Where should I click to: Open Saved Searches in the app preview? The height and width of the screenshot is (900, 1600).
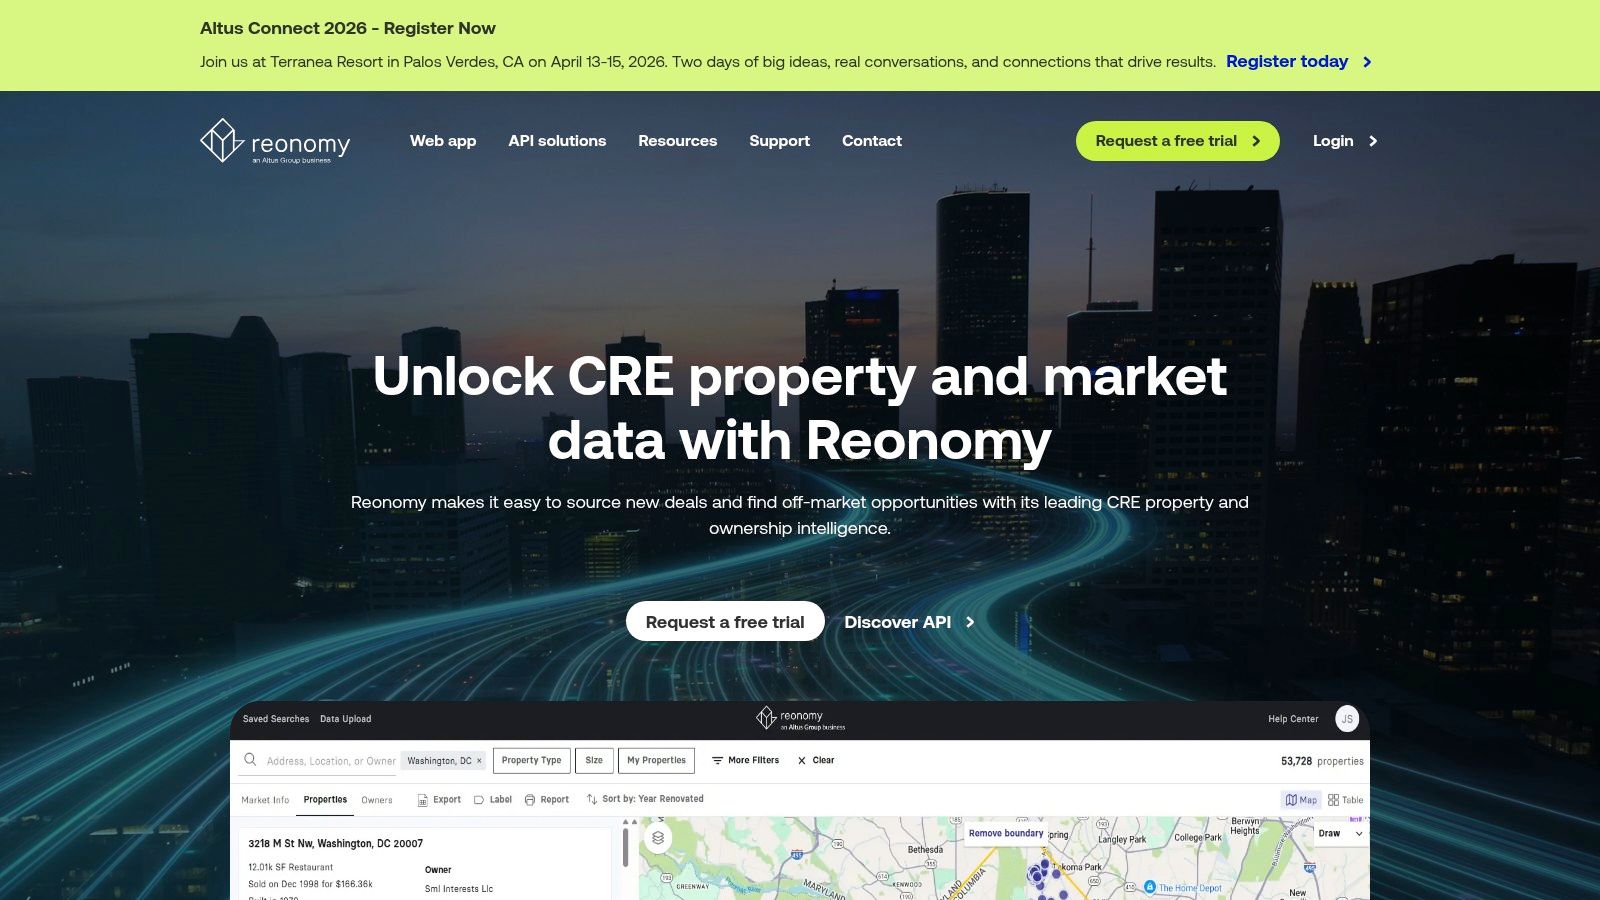tap(276, 719)
